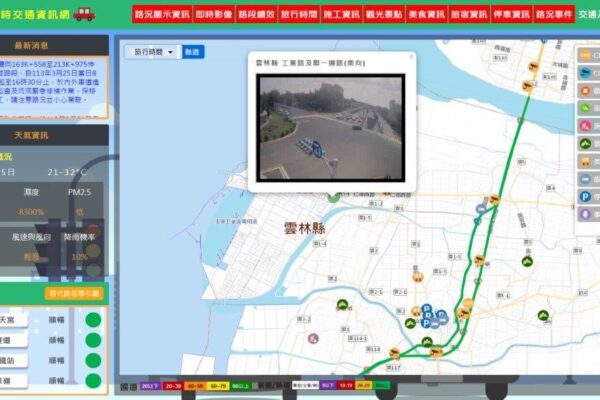This screenshot has width=600, height=400.
Task: Toggle the purple layer icon in right panel
Action: (x=585, y=214)
